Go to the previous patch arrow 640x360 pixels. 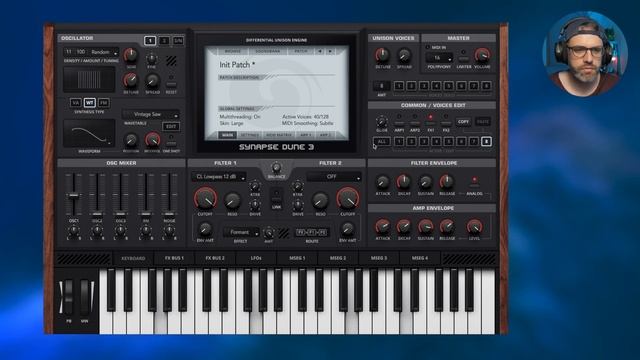tap(320, 51)
